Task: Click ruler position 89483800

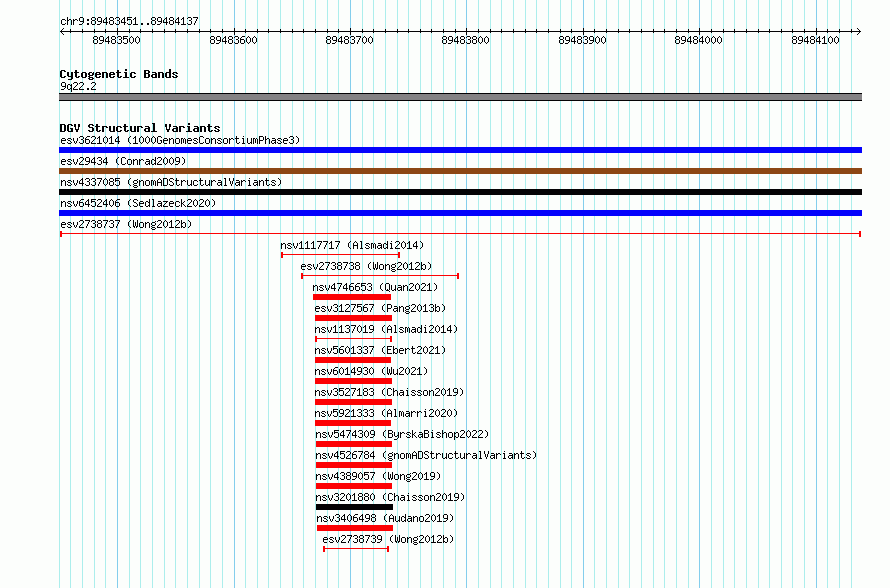Action: [x=465, y=40]
